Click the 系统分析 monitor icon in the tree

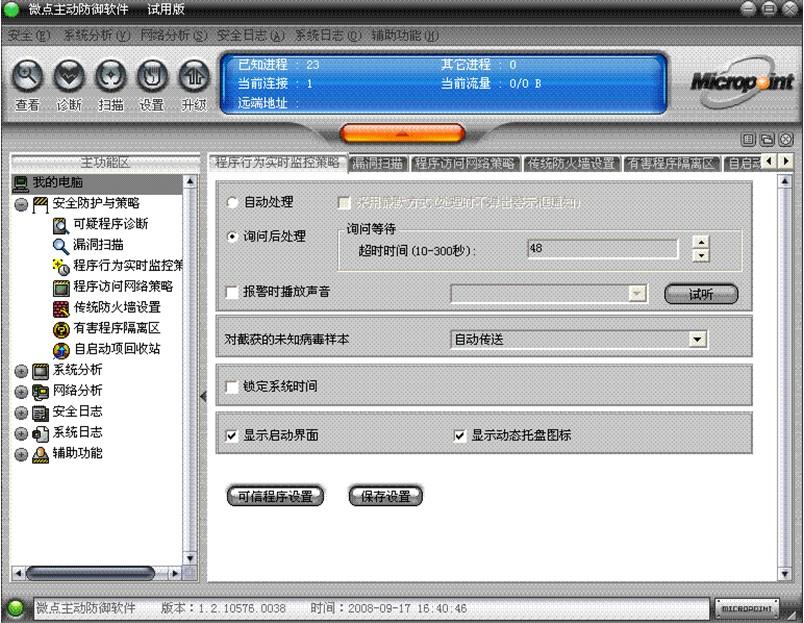[x=41, y=371]
